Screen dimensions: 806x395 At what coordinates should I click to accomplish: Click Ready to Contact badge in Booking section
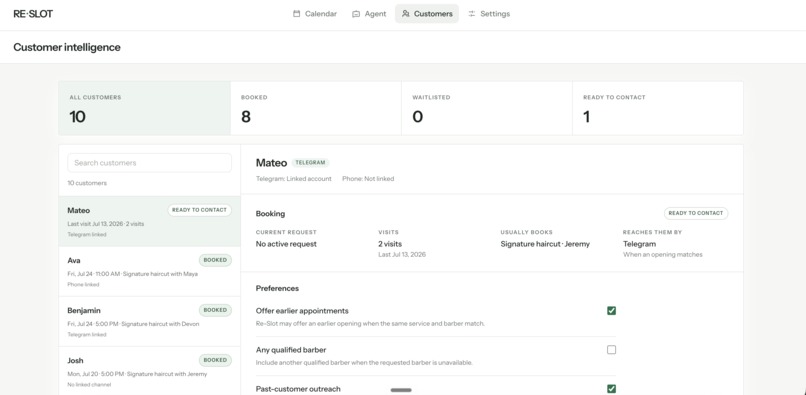coord(696,213)
